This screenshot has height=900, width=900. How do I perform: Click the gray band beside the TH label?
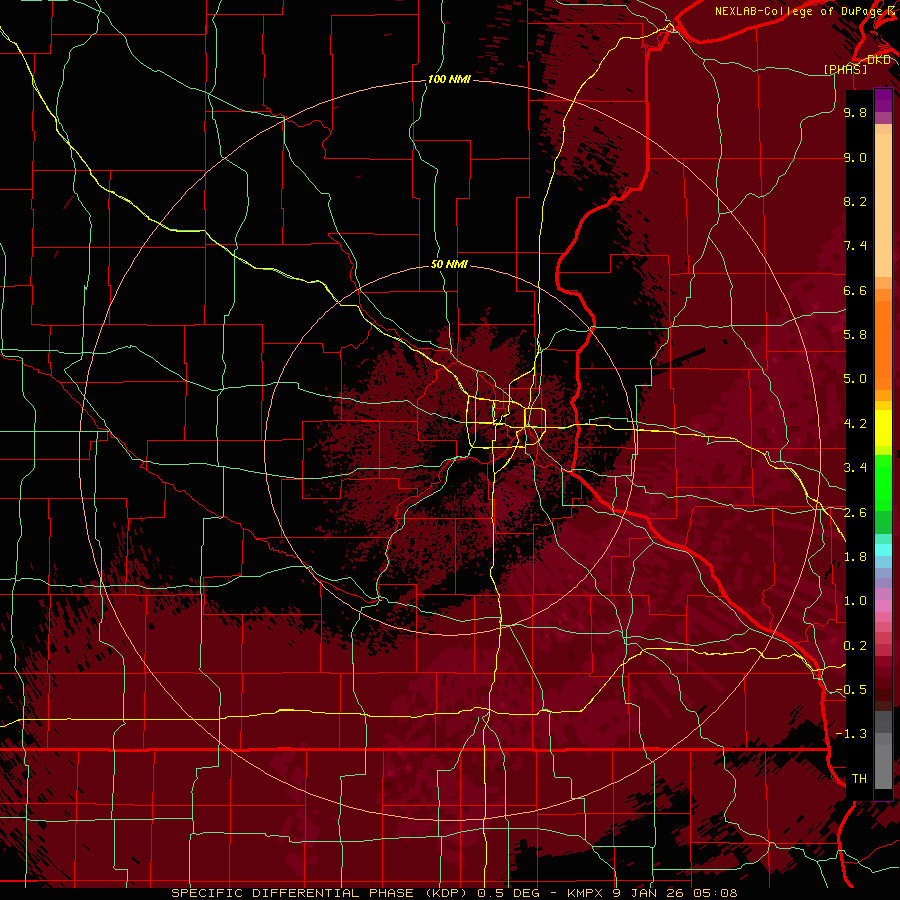(x=883, y=766)
